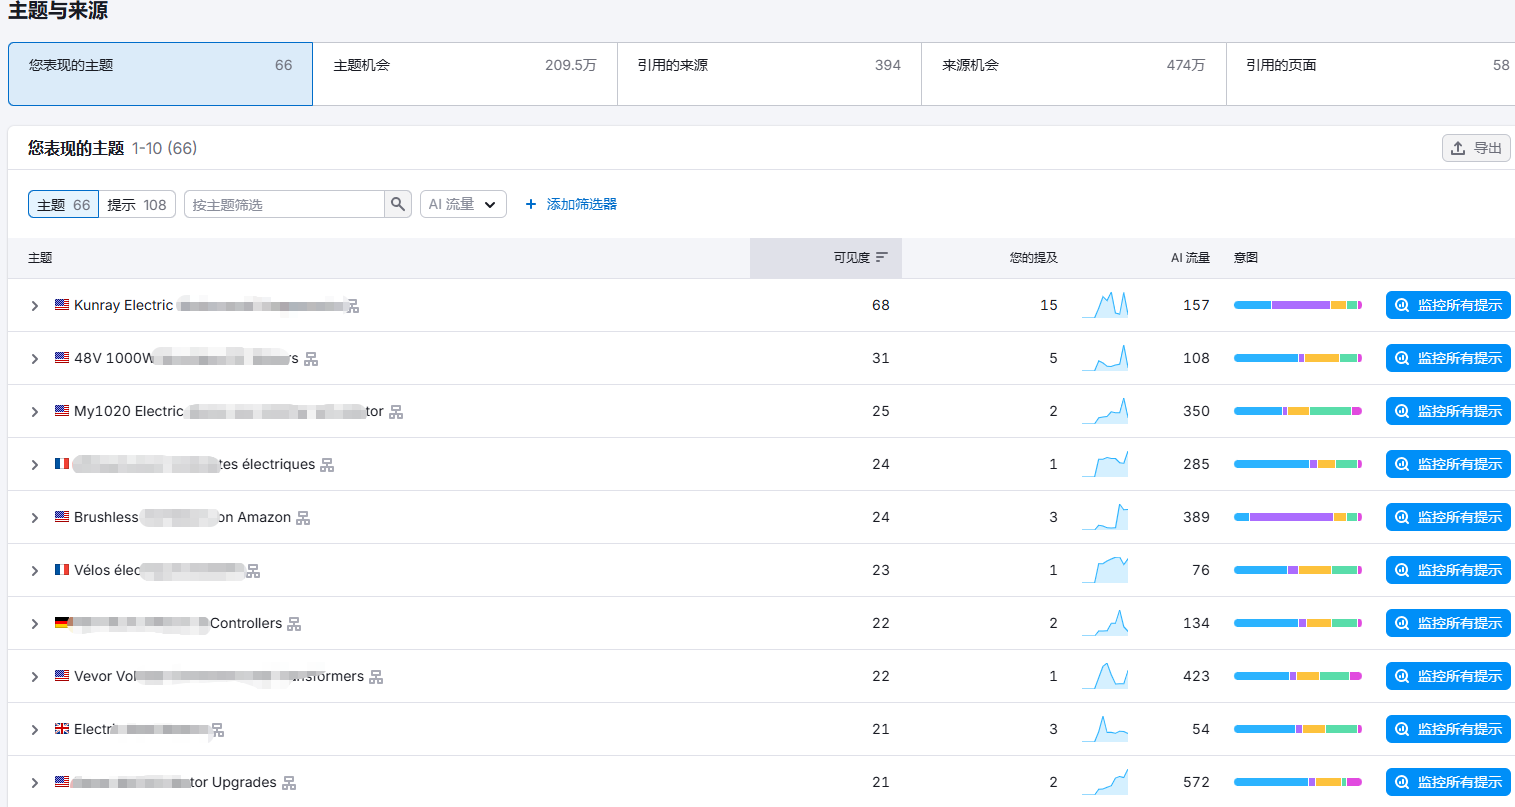Click the hierarchy icon in Vevor Vol row
The height and width of the screenshot is (807, 1515).
pos(376,677)
